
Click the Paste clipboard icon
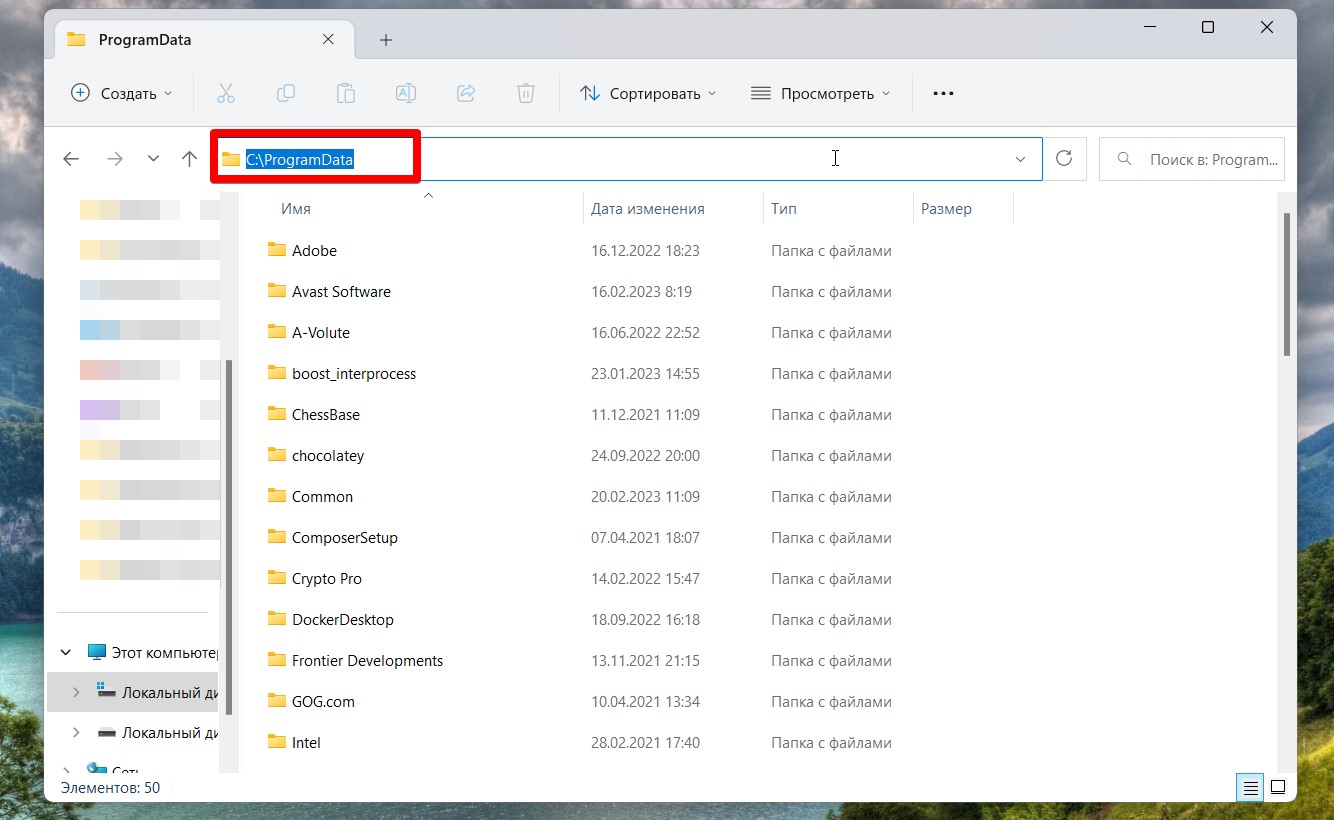click(346, 93)
